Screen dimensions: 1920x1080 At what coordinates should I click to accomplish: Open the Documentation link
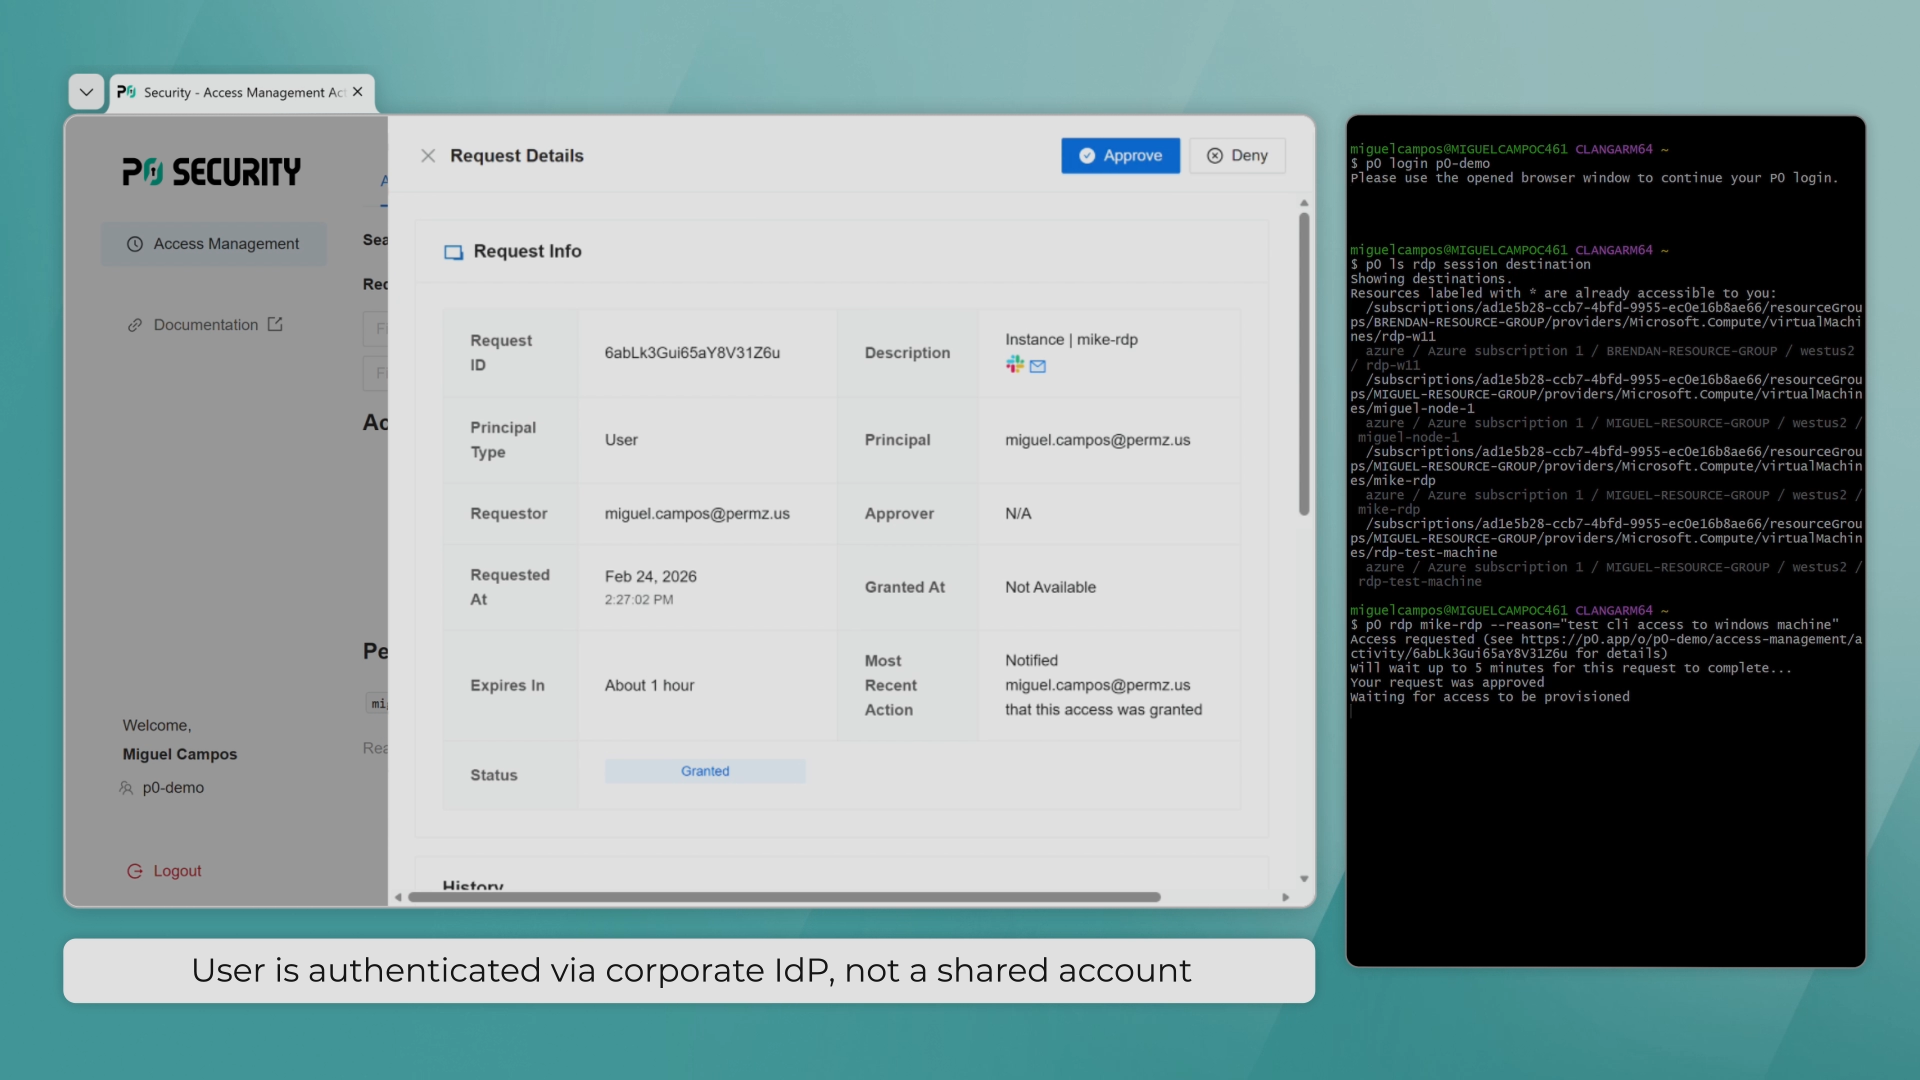205,325
